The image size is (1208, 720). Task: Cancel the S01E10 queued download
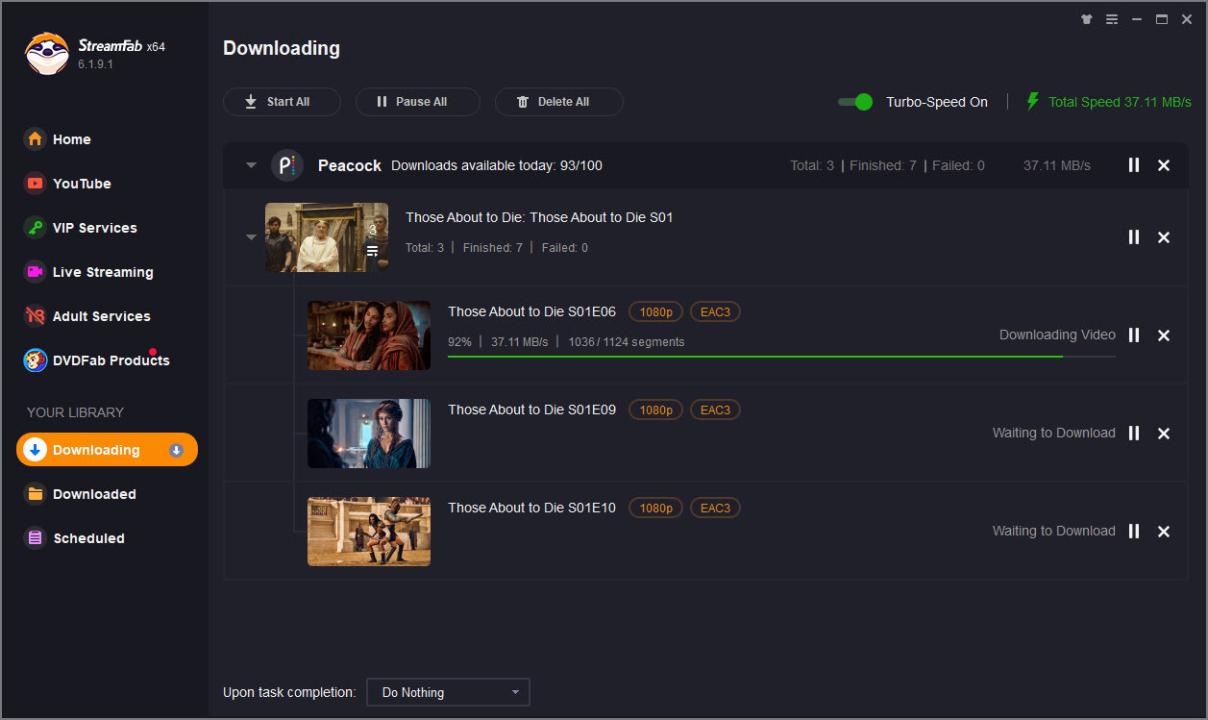1164,531
